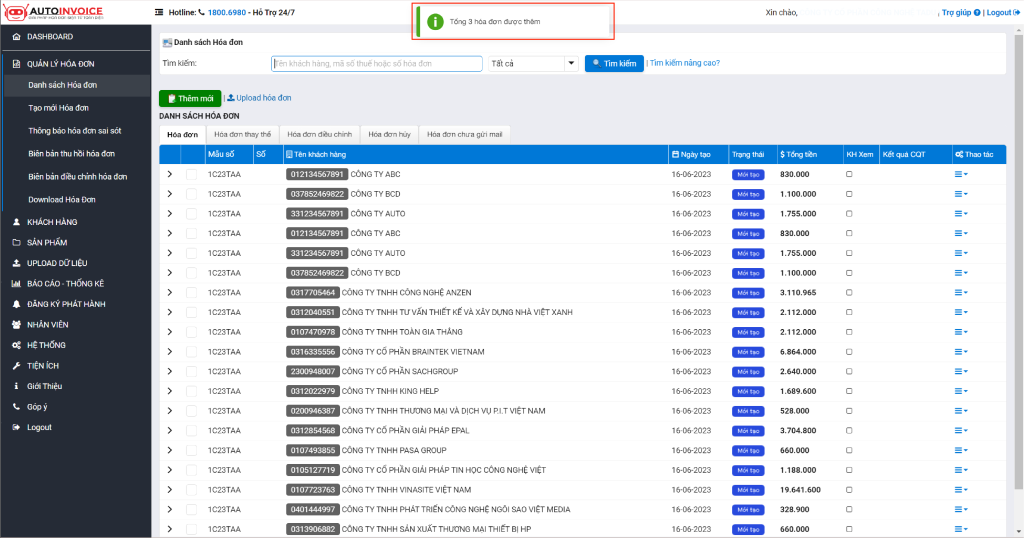The width and height of the screenshot is (1024, 538).
Task: Tick the KH Xem checkbox for Ngôi Sao Việt Media
Action: pyautogui.click(x=849, y=509)
